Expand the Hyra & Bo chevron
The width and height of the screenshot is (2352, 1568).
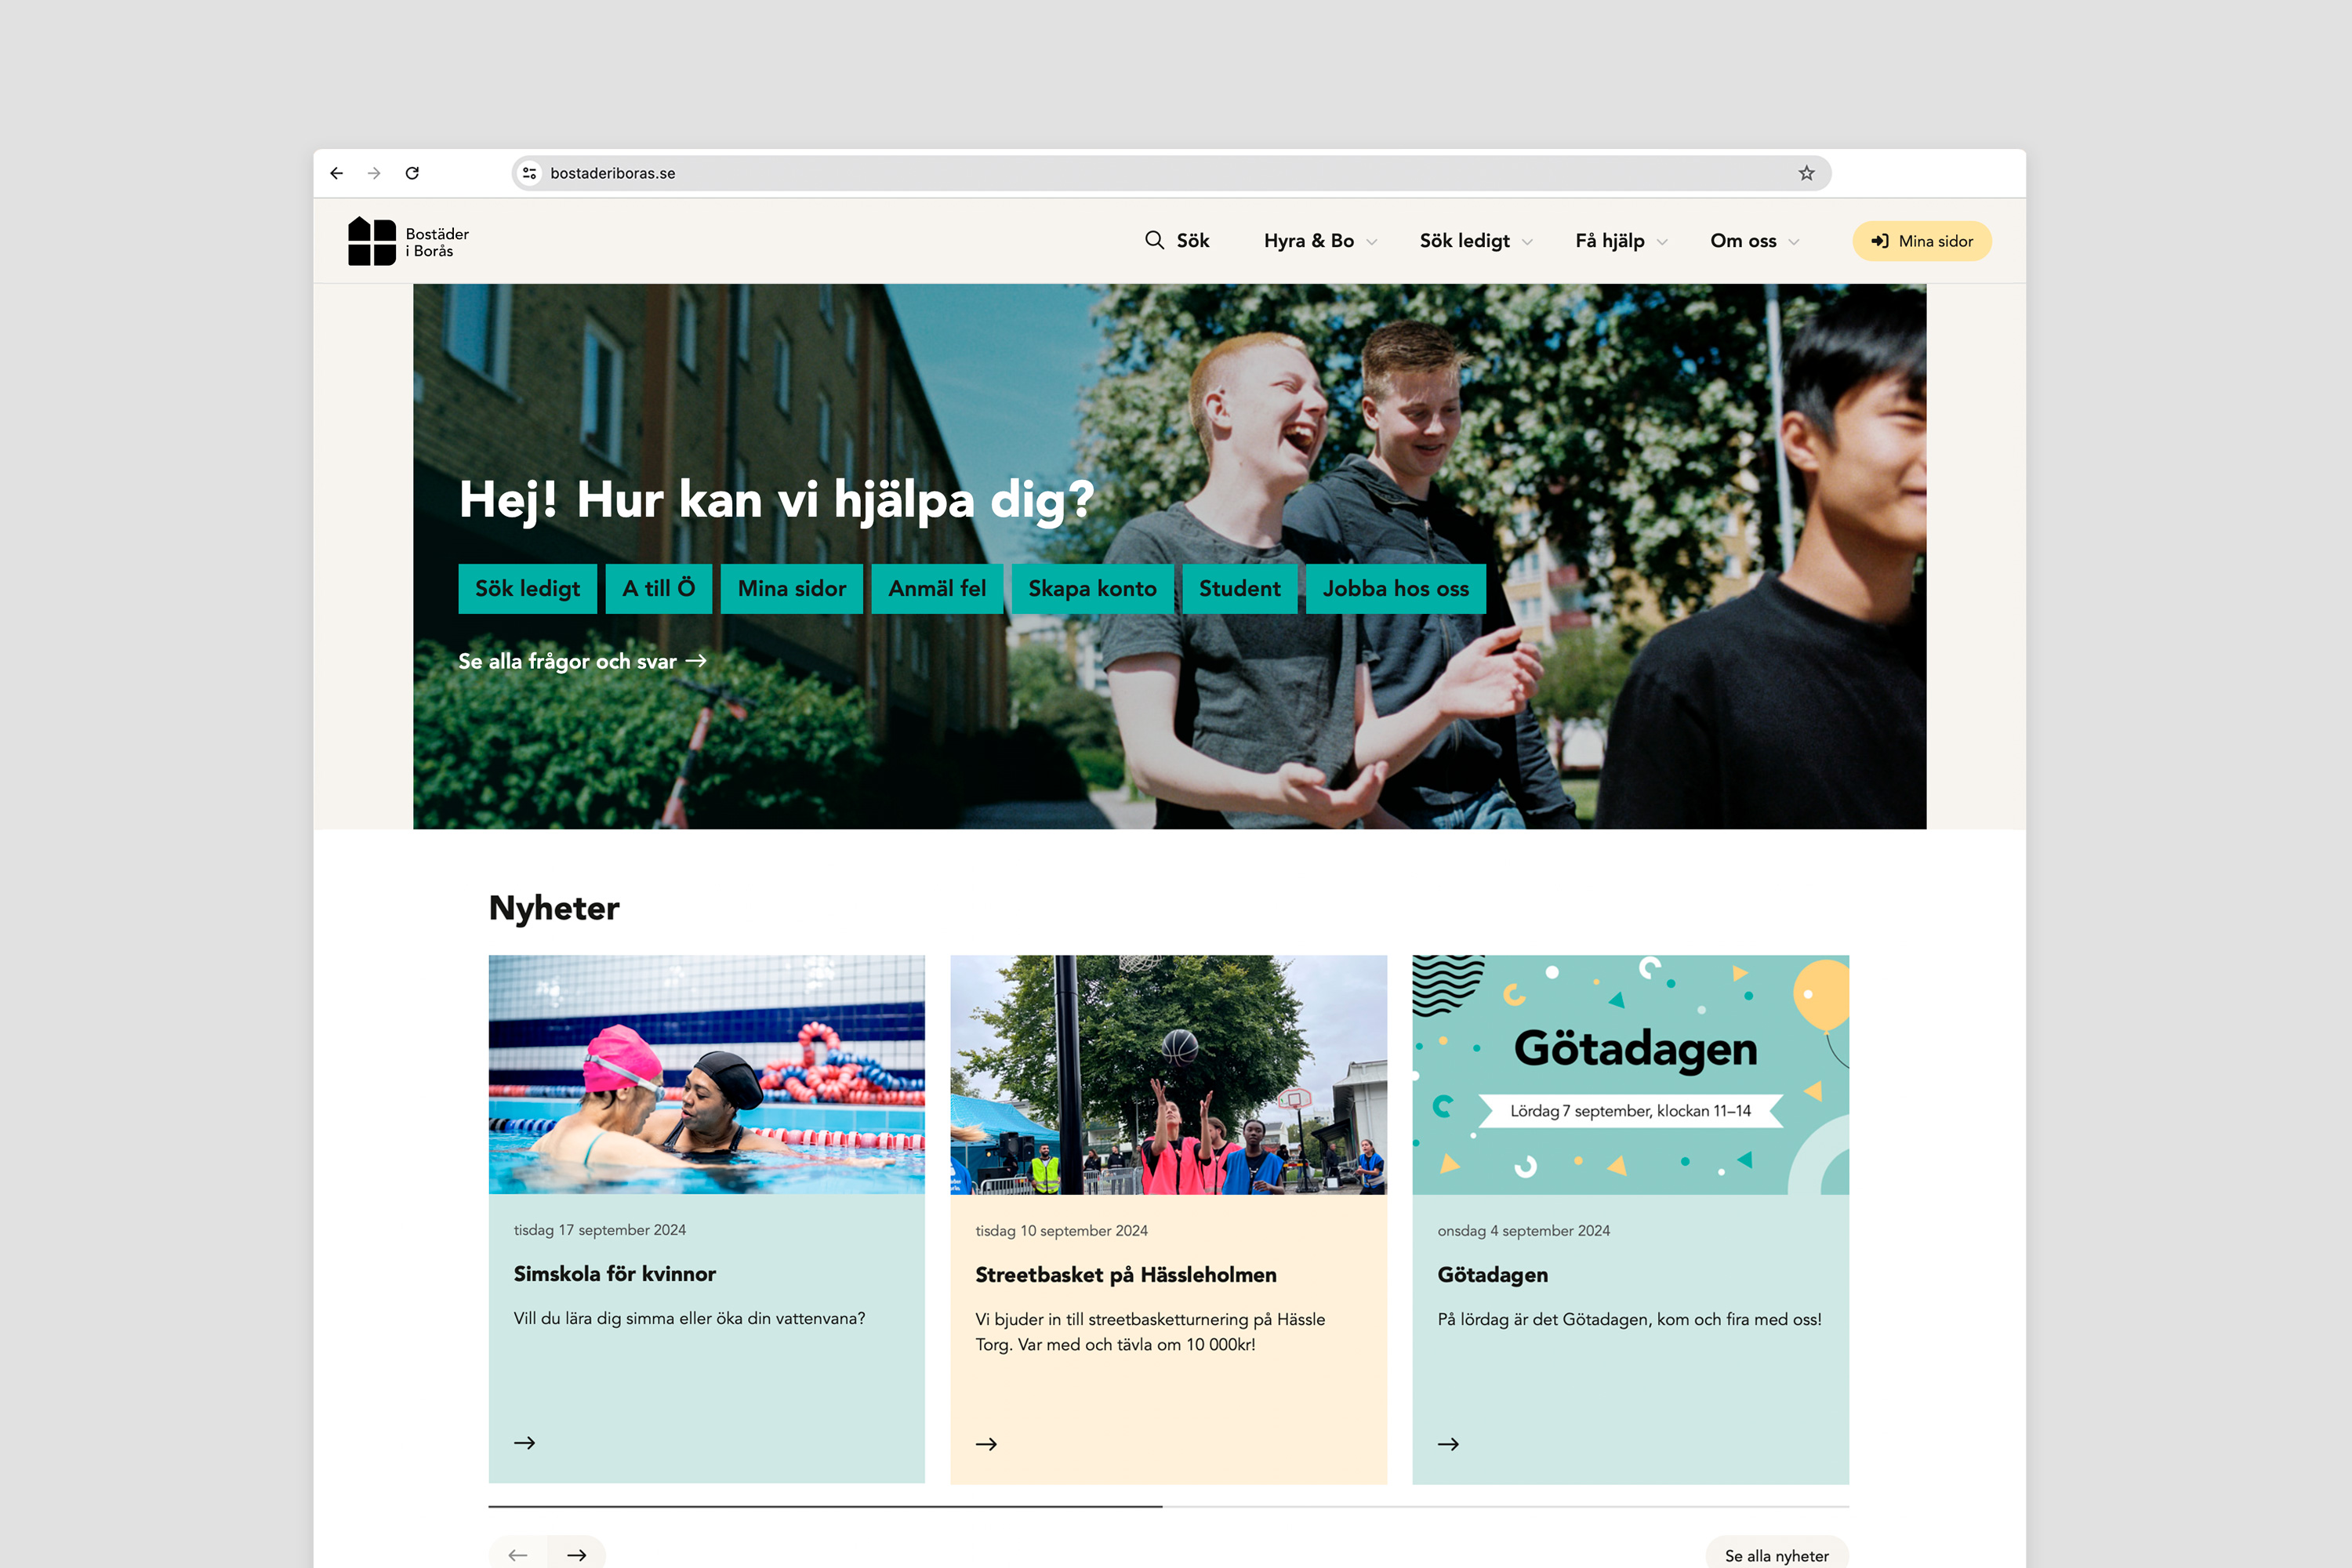pyautogui.click(x=1372, y=242)
